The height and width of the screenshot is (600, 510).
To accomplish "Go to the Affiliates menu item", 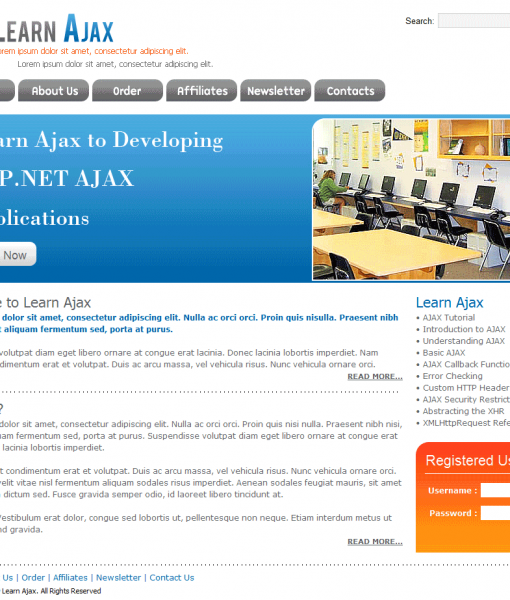I will pos(202,91).
